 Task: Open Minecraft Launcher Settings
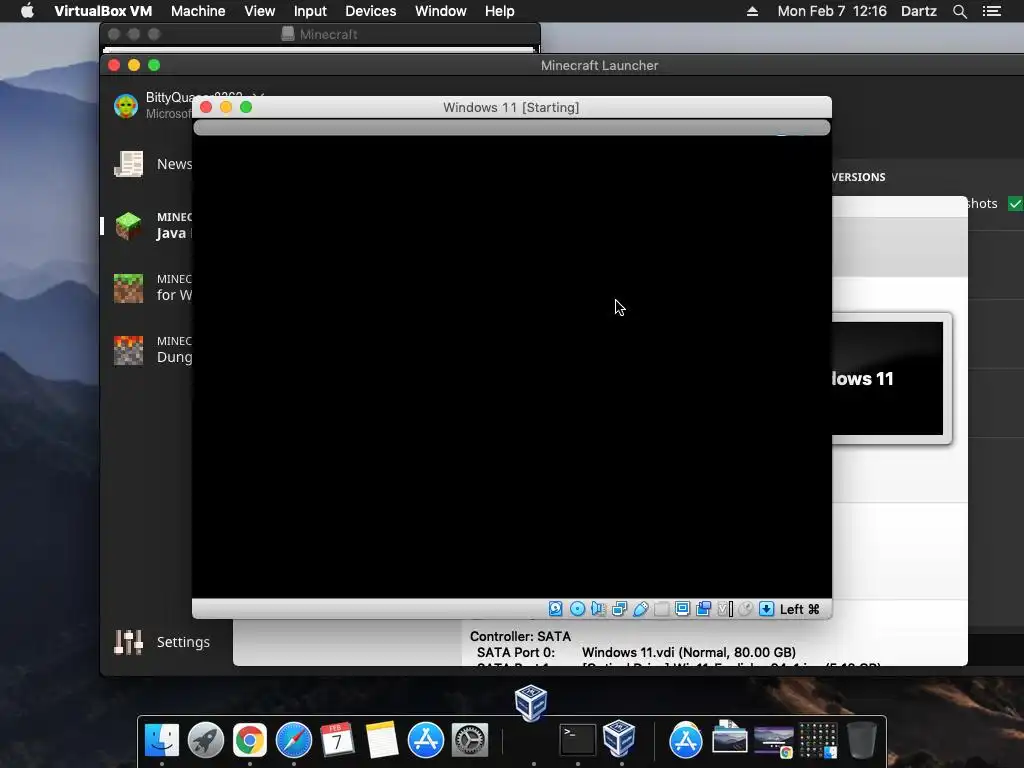coord(162,642)
